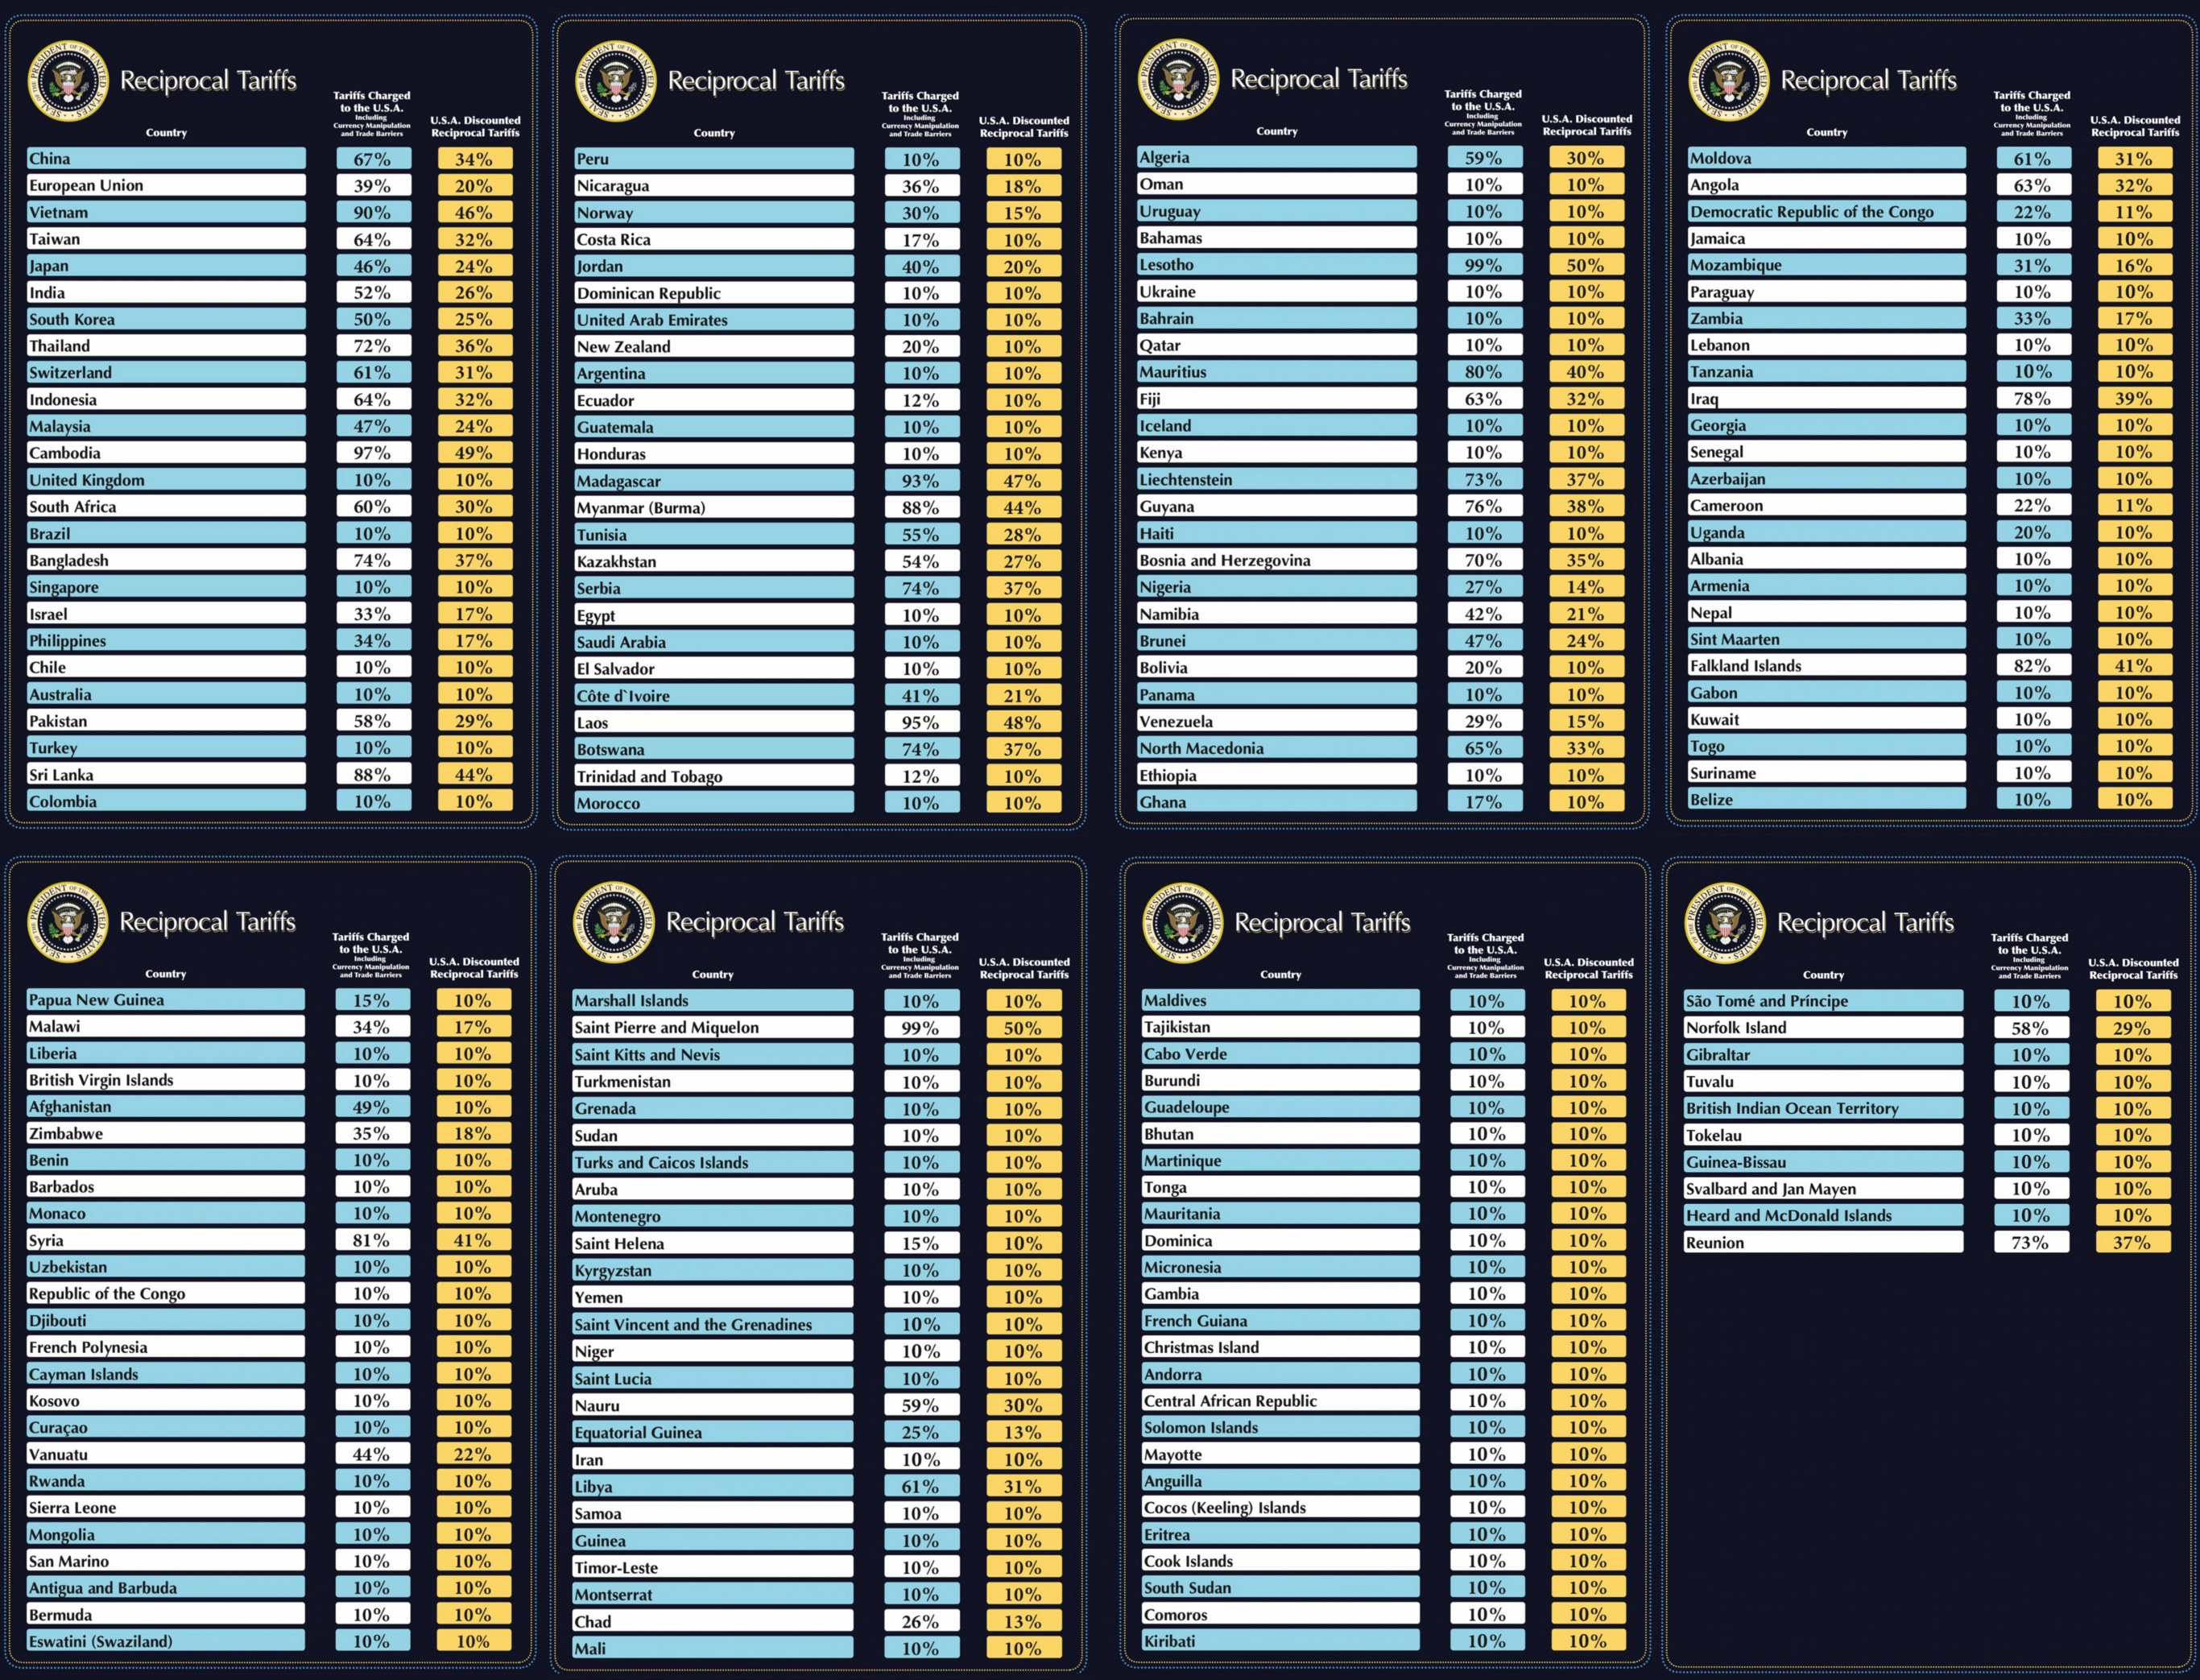Select the South Korea country name
Viewport: 2200px width, 1680px height.
point(166,319)
